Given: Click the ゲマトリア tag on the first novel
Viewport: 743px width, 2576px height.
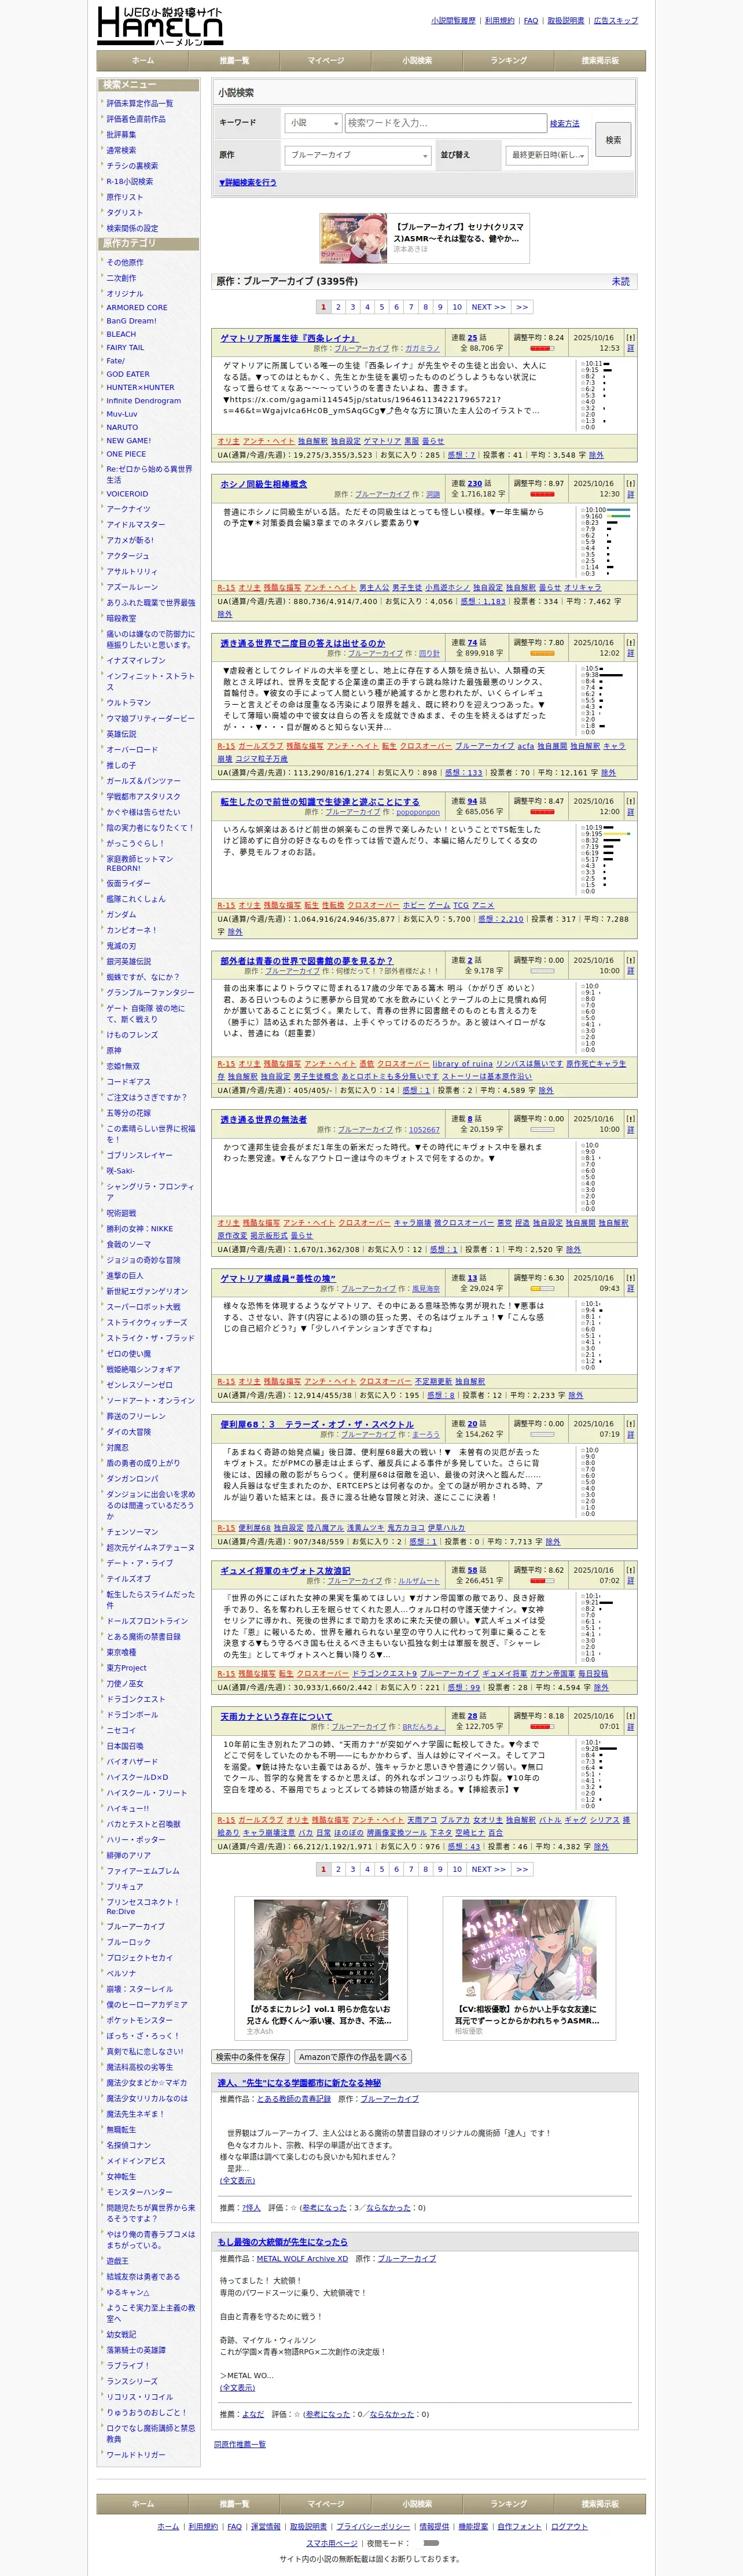Looking at the screenshot, I should click(382, 441).
